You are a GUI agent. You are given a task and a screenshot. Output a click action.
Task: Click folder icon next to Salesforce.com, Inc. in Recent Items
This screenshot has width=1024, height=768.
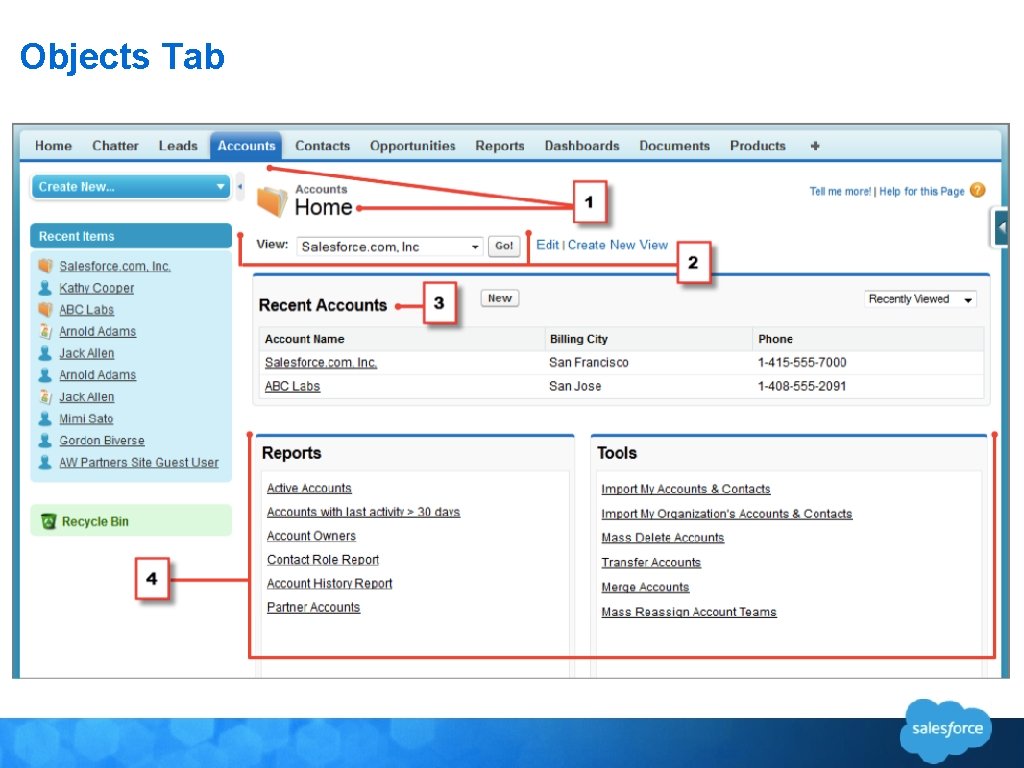coord(45,266)
